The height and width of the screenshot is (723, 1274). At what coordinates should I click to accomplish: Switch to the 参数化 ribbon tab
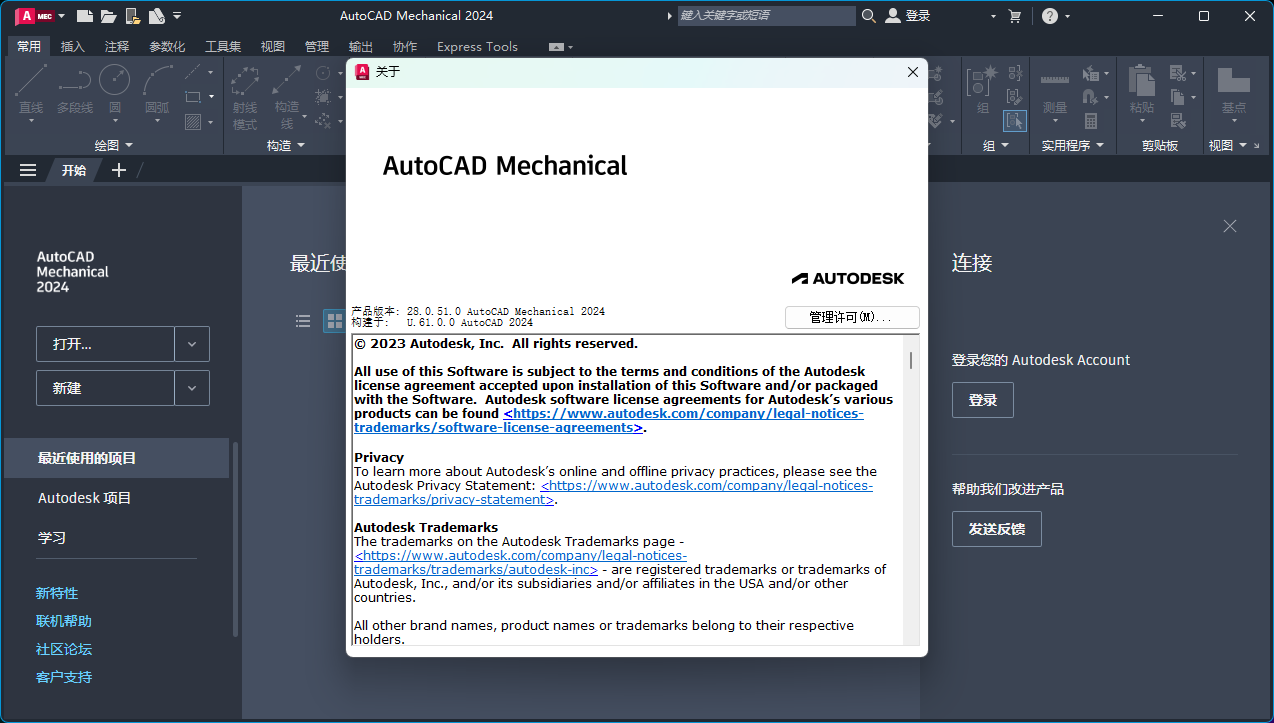coord(167,46)
